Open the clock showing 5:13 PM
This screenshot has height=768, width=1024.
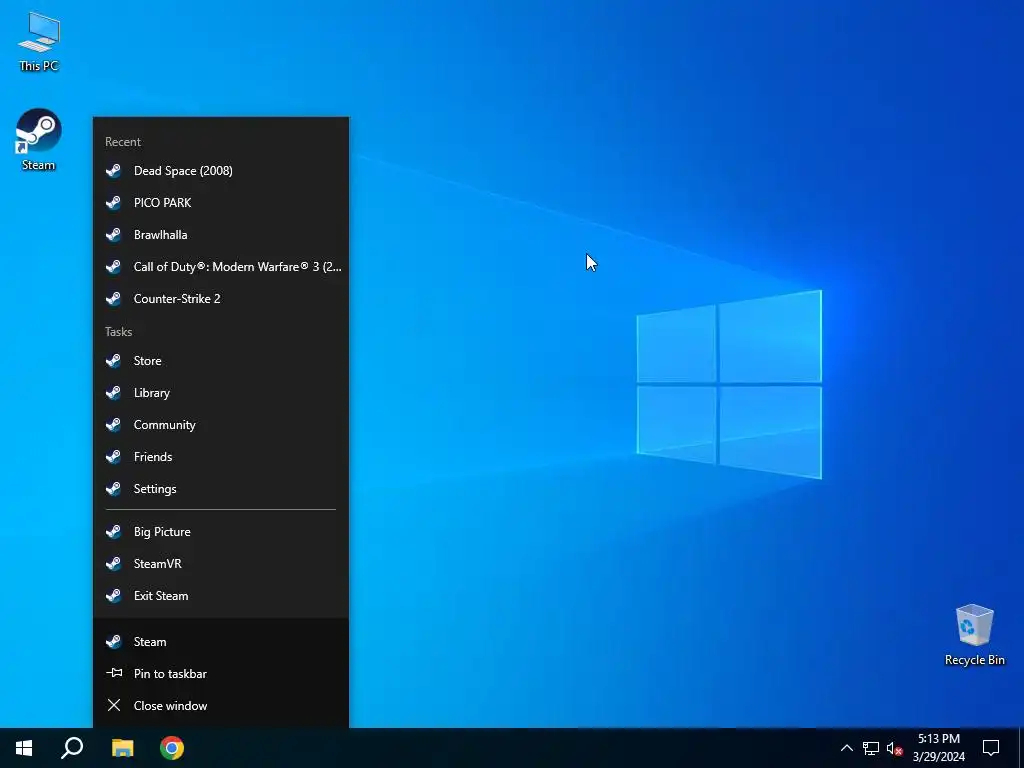938,748
